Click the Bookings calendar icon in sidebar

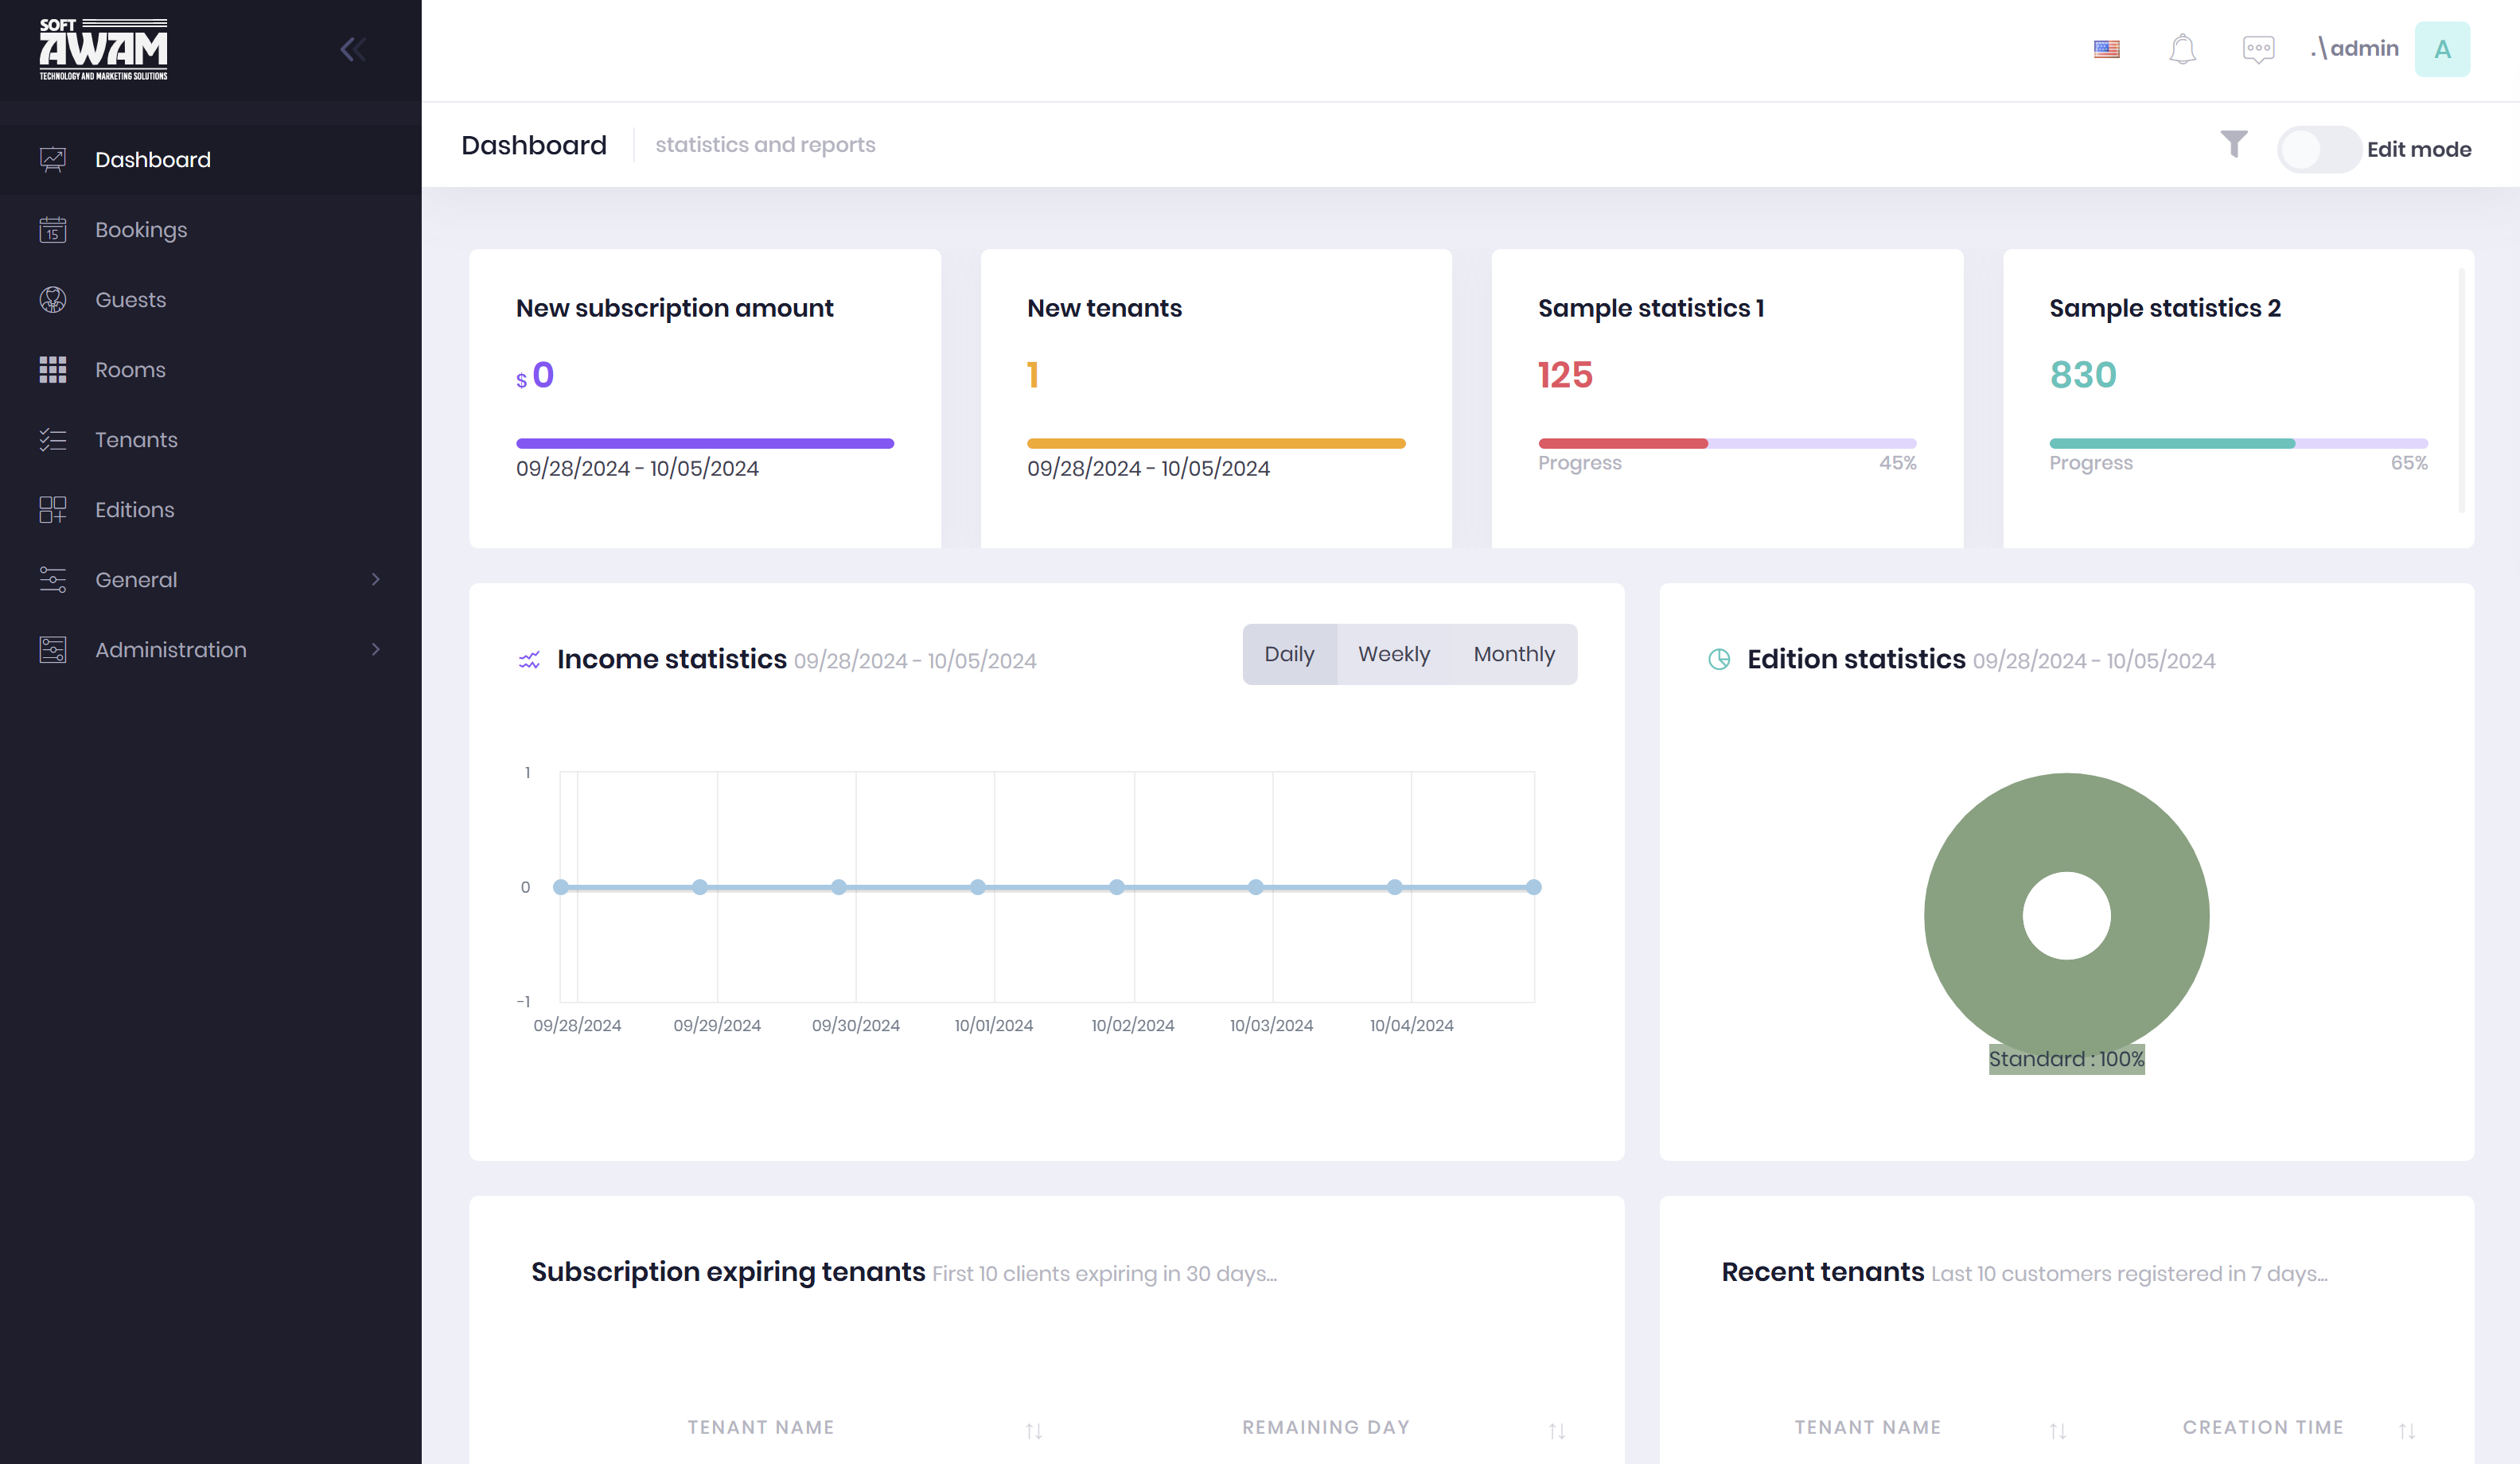click(53, 230)
